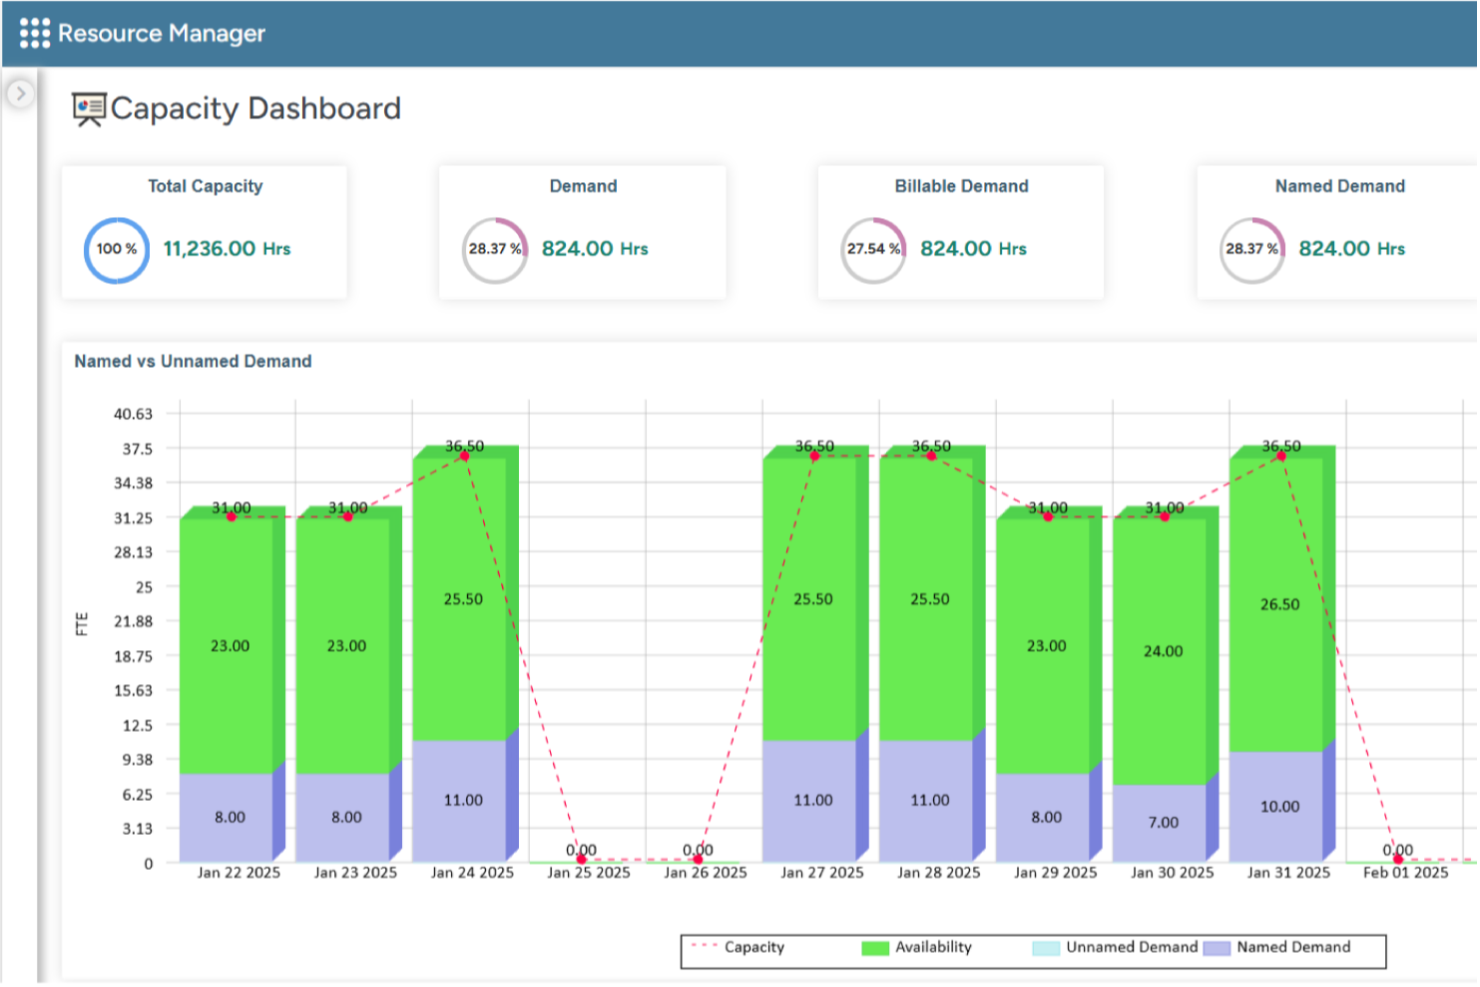The width and height of the screenshot is (1480, 987).
Task: Click the Jan 27 2025 axis label
Action: click(x=822, y=873)
